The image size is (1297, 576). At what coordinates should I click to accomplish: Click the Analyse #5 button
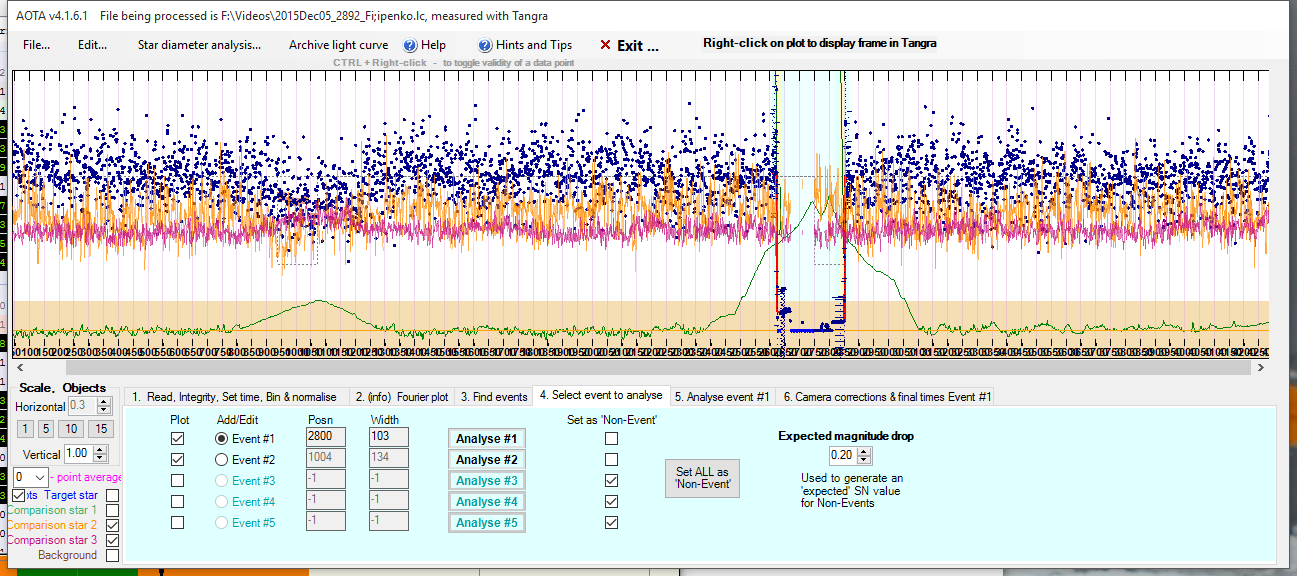(487, 523)
